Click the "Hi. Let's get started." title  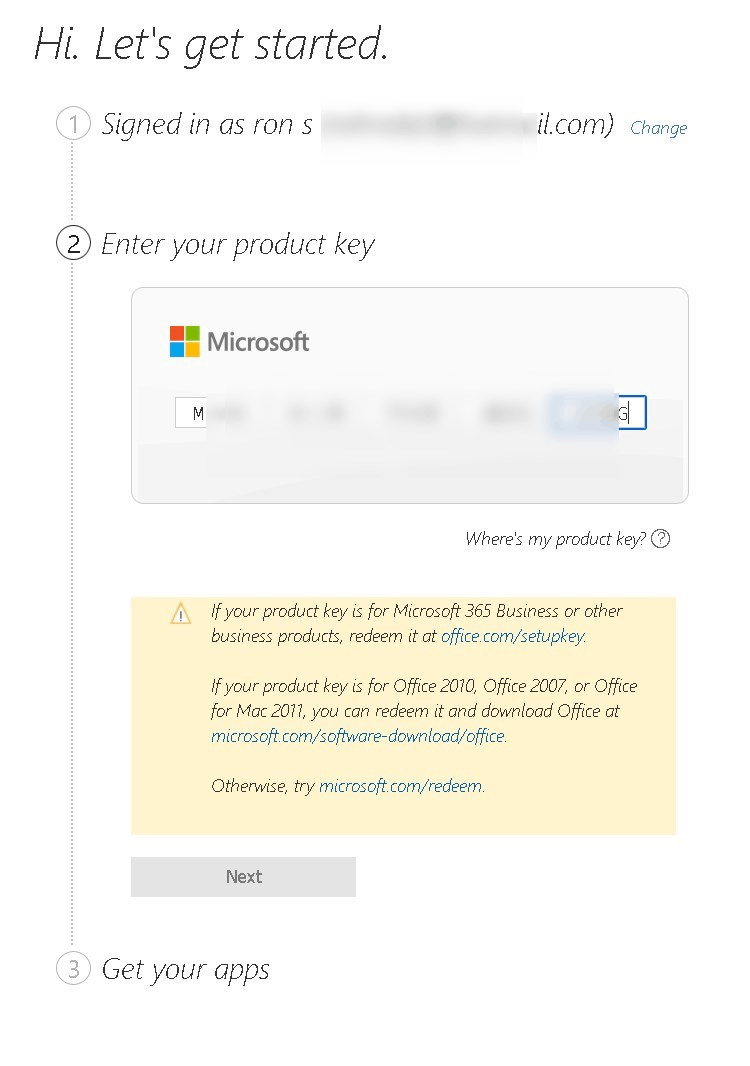pos(211,45)
